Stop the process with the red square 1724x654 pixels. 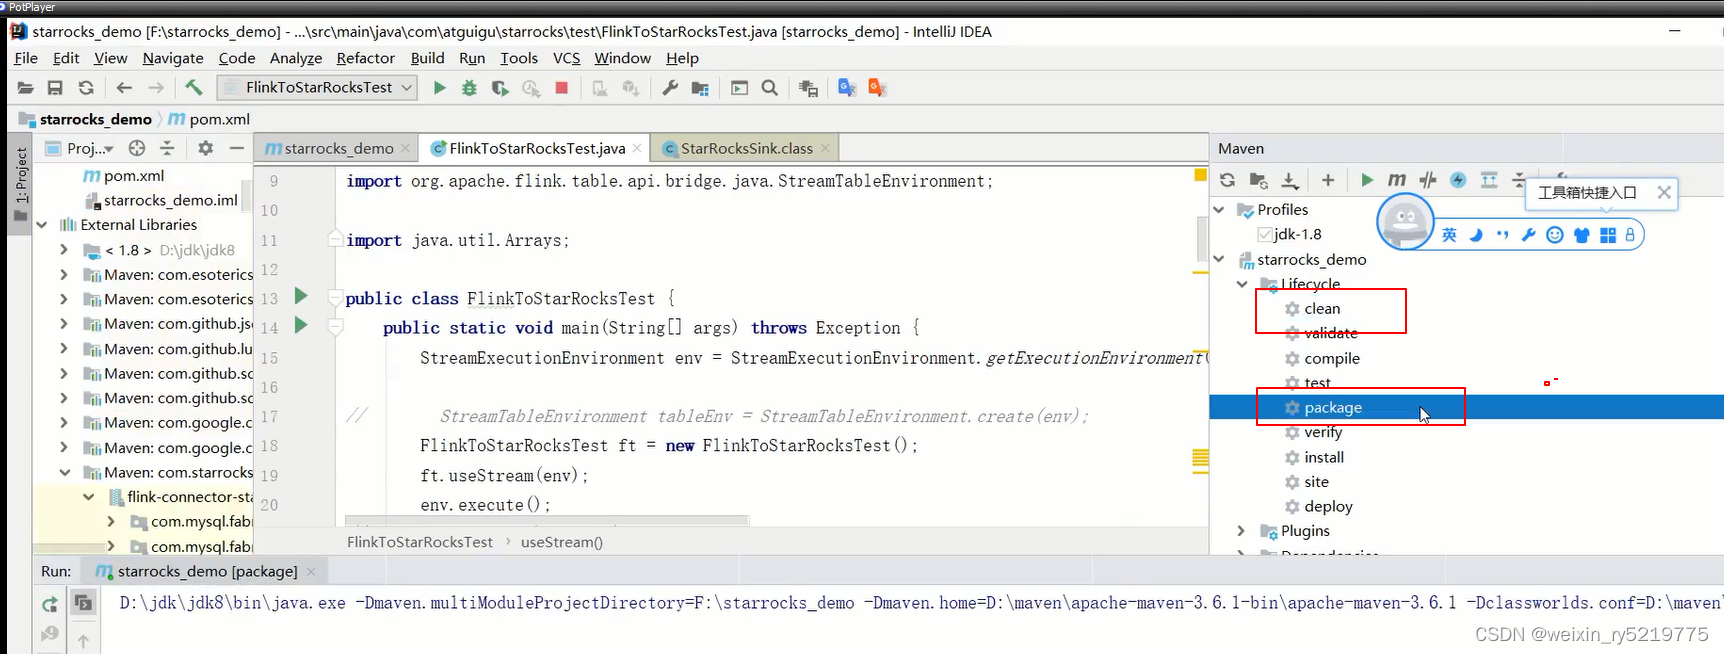click(x=562, y=88)
